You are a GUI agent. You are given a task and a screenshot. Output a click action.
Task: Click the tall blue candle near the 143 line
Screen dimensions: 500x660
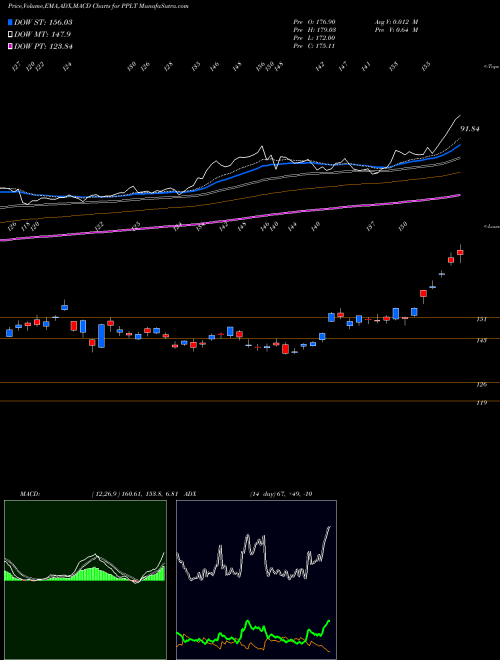pos(101,335)
